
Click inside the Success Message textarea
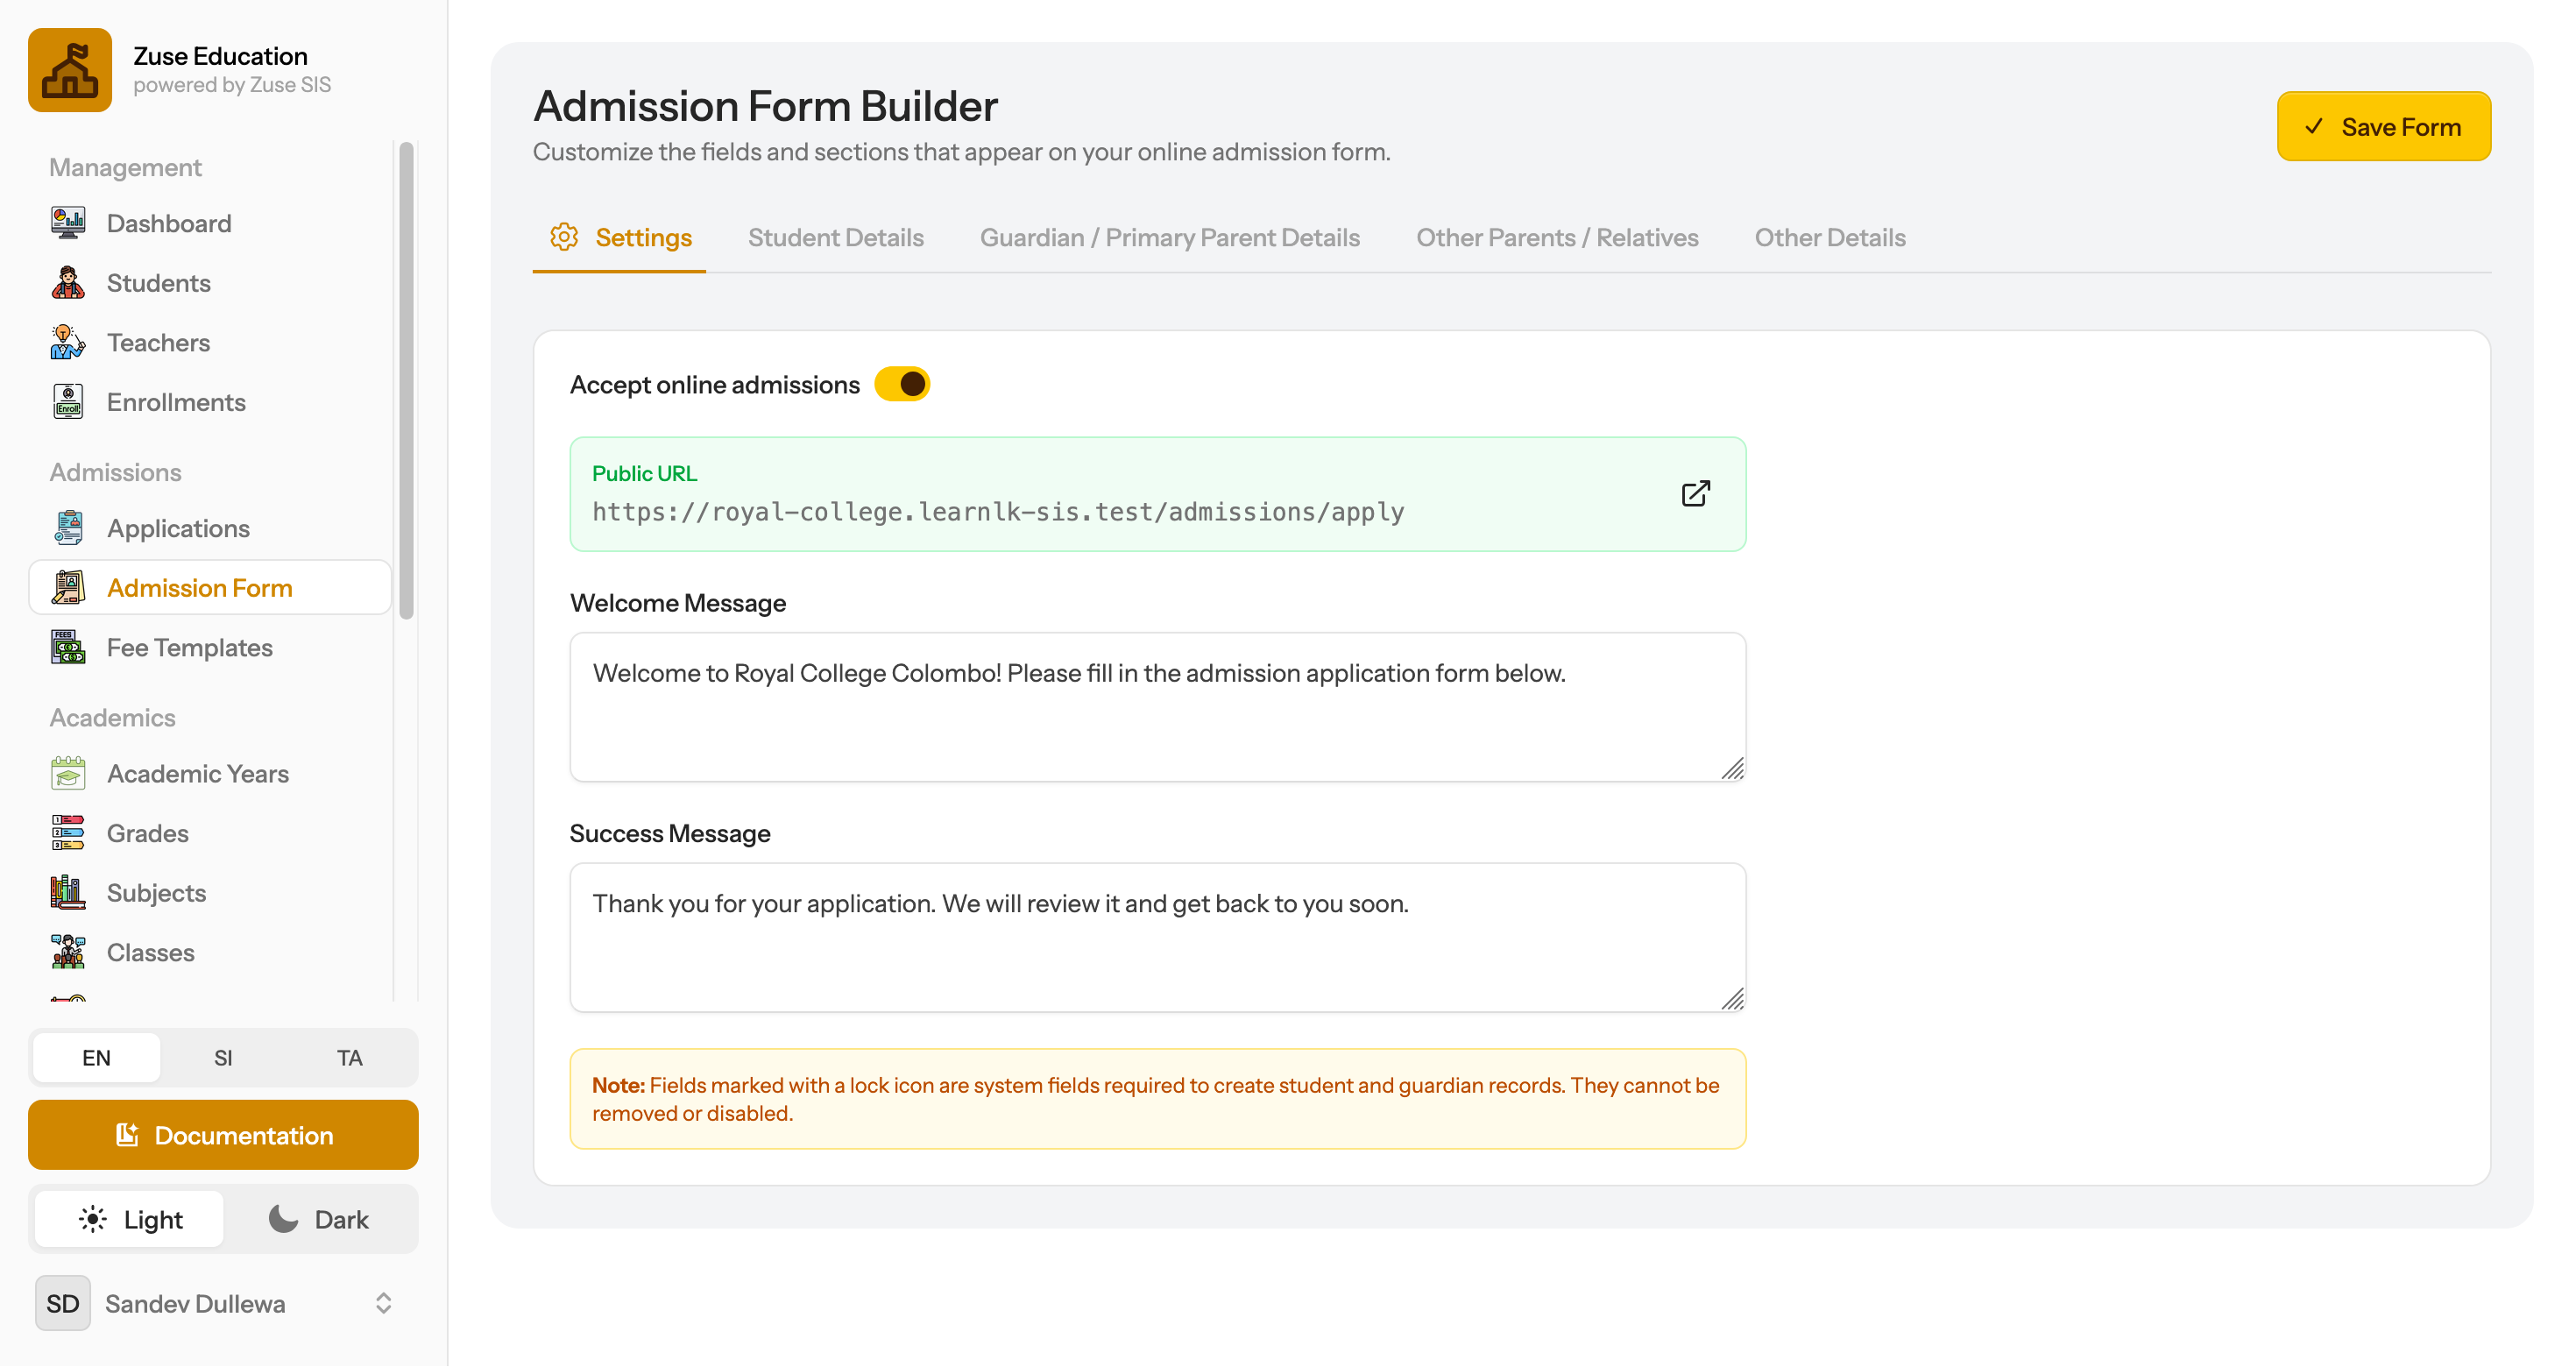point(1157,937)
